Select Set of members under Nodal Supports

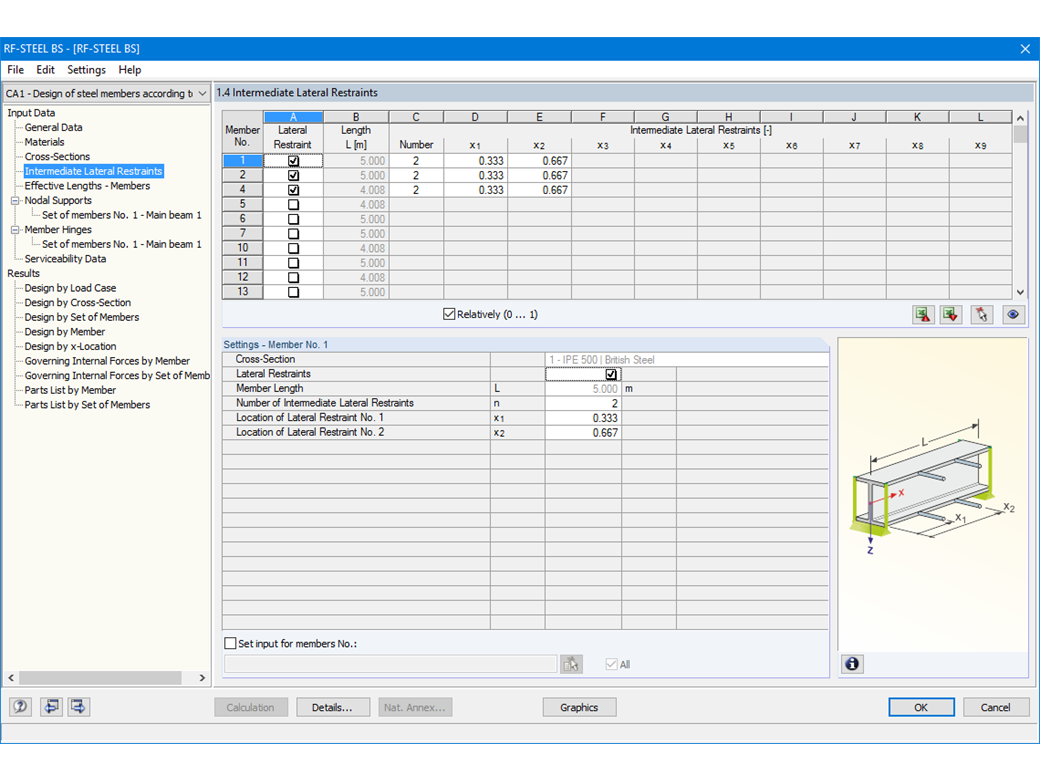point(121,215)
